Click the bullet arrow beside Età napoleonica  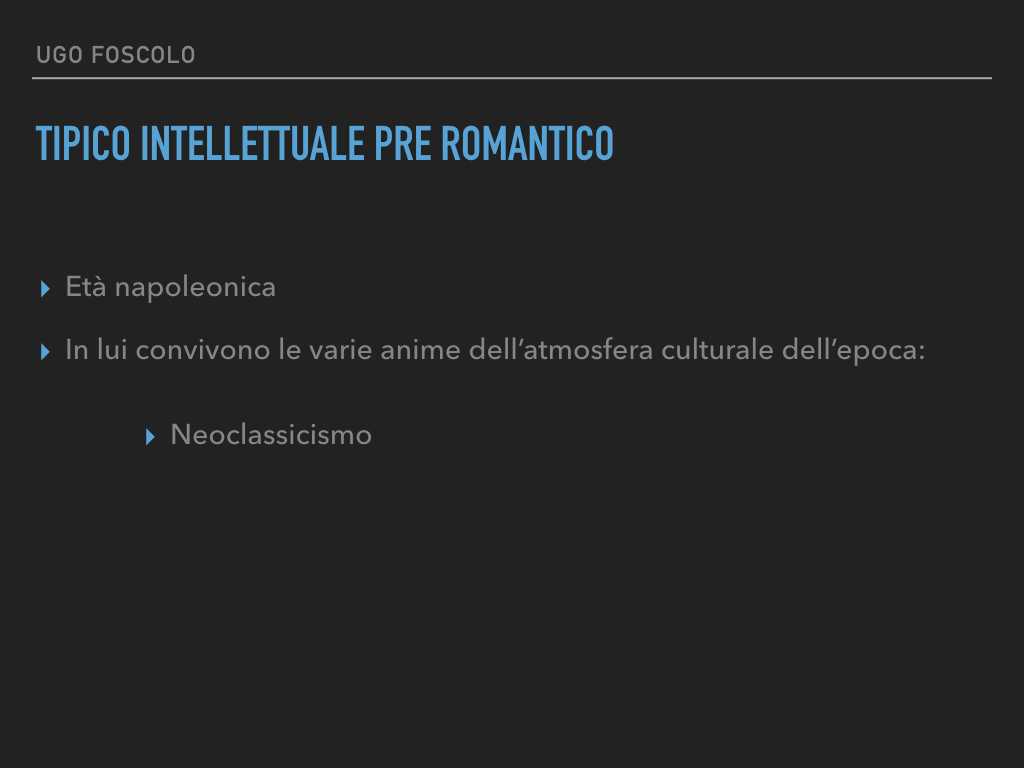point(45,289)
